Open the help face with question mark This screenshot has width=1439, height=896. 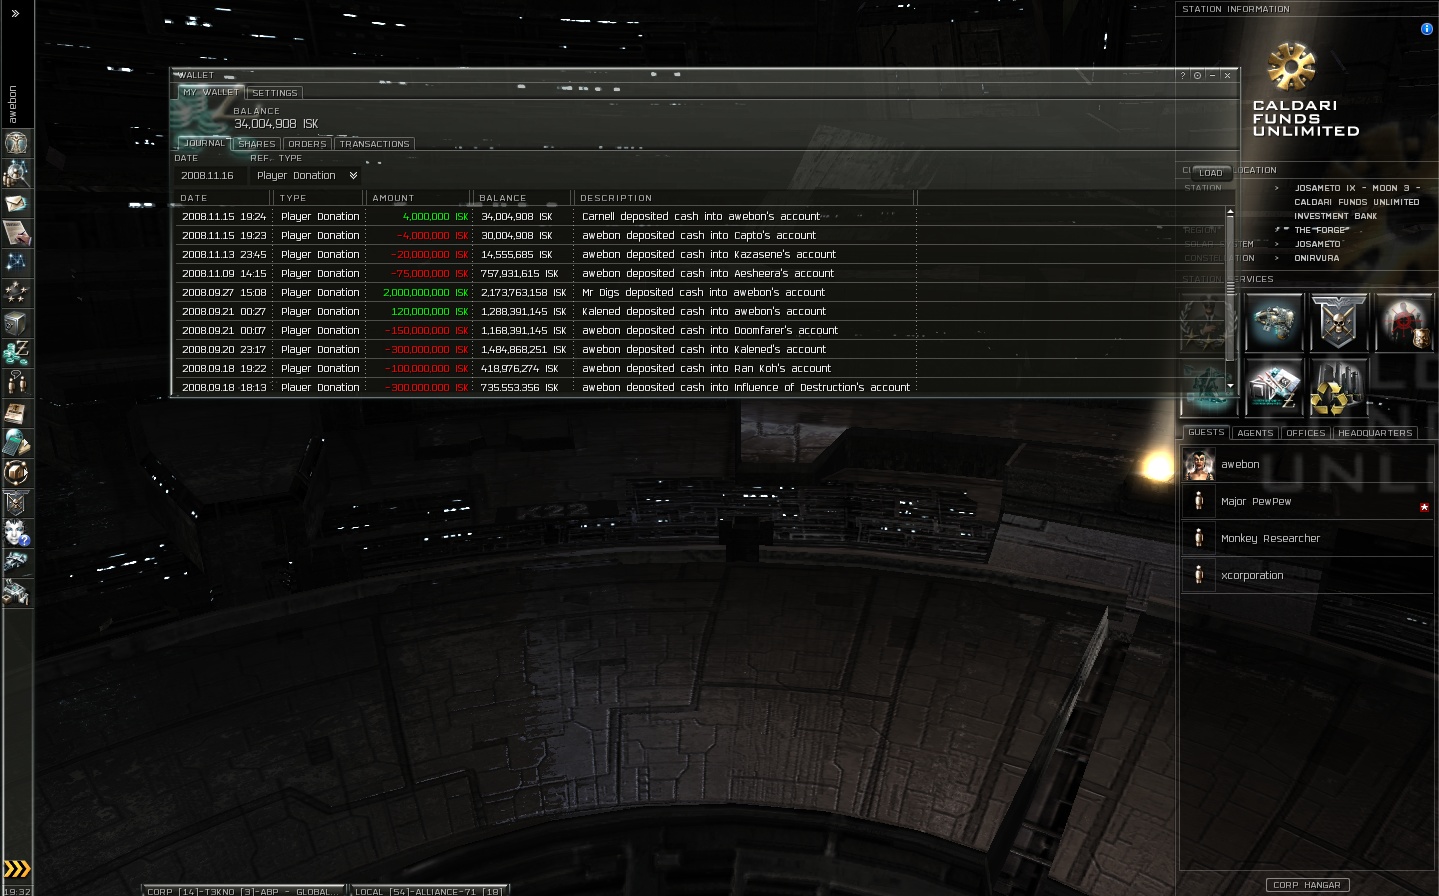click(x=16, y=532)
